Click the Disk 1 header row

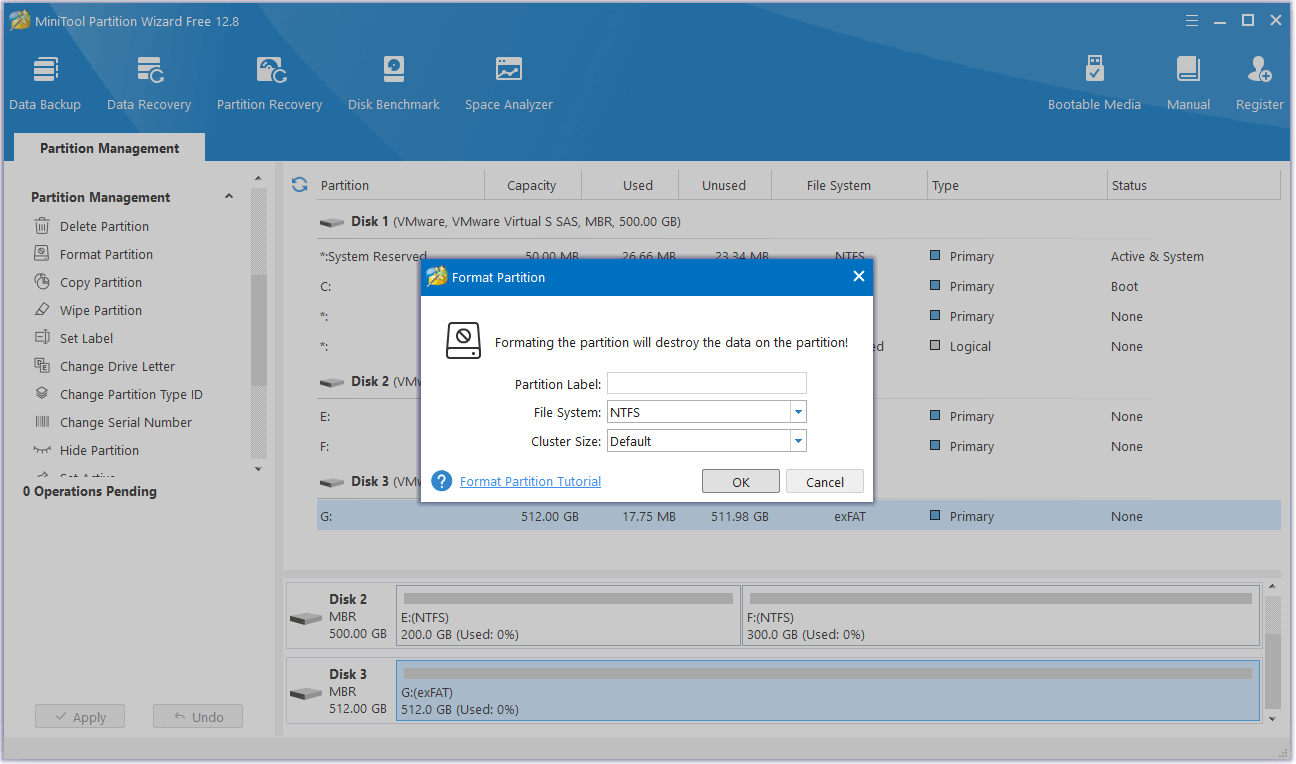click(798, 221)
